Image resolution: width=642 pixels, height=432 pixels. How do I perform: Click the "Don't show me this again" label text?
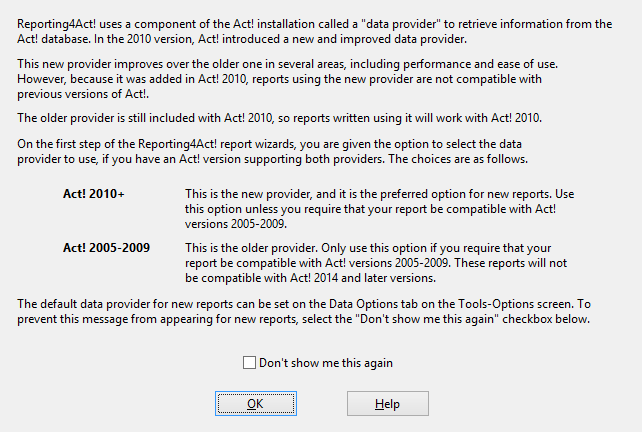[x=326, y=363]
